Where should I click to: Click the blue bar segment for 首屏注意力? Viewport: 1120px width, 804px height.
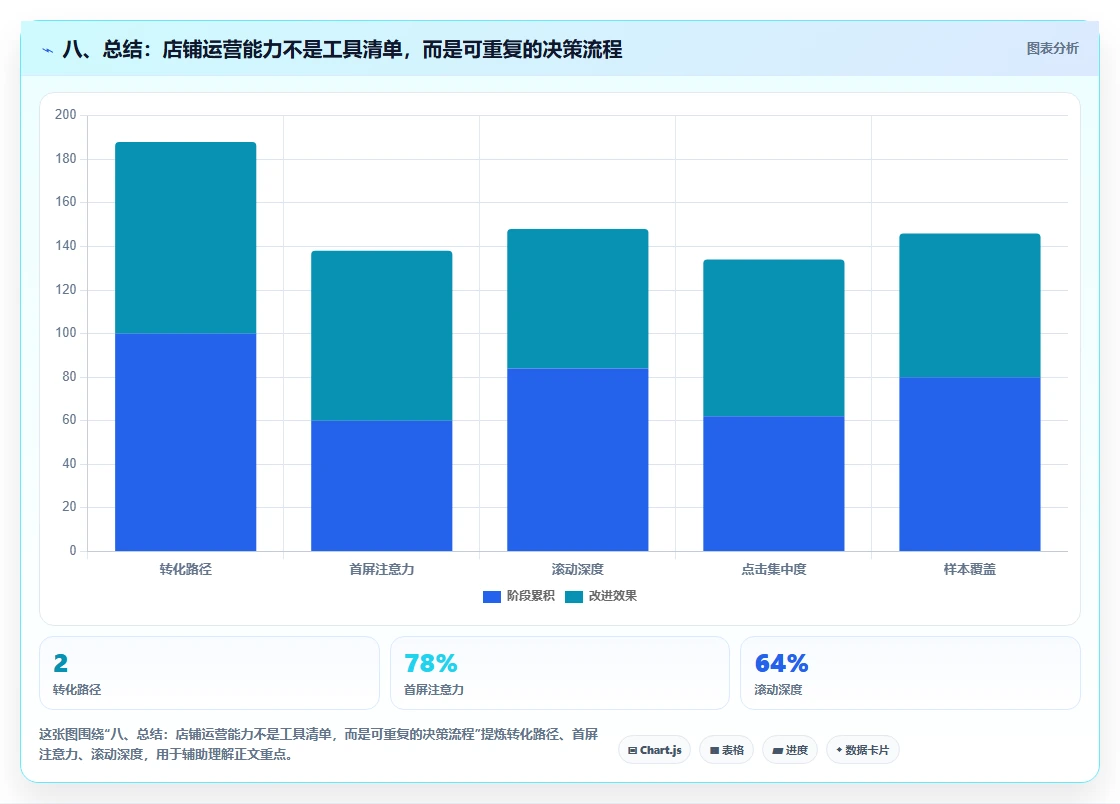point(381,486)
